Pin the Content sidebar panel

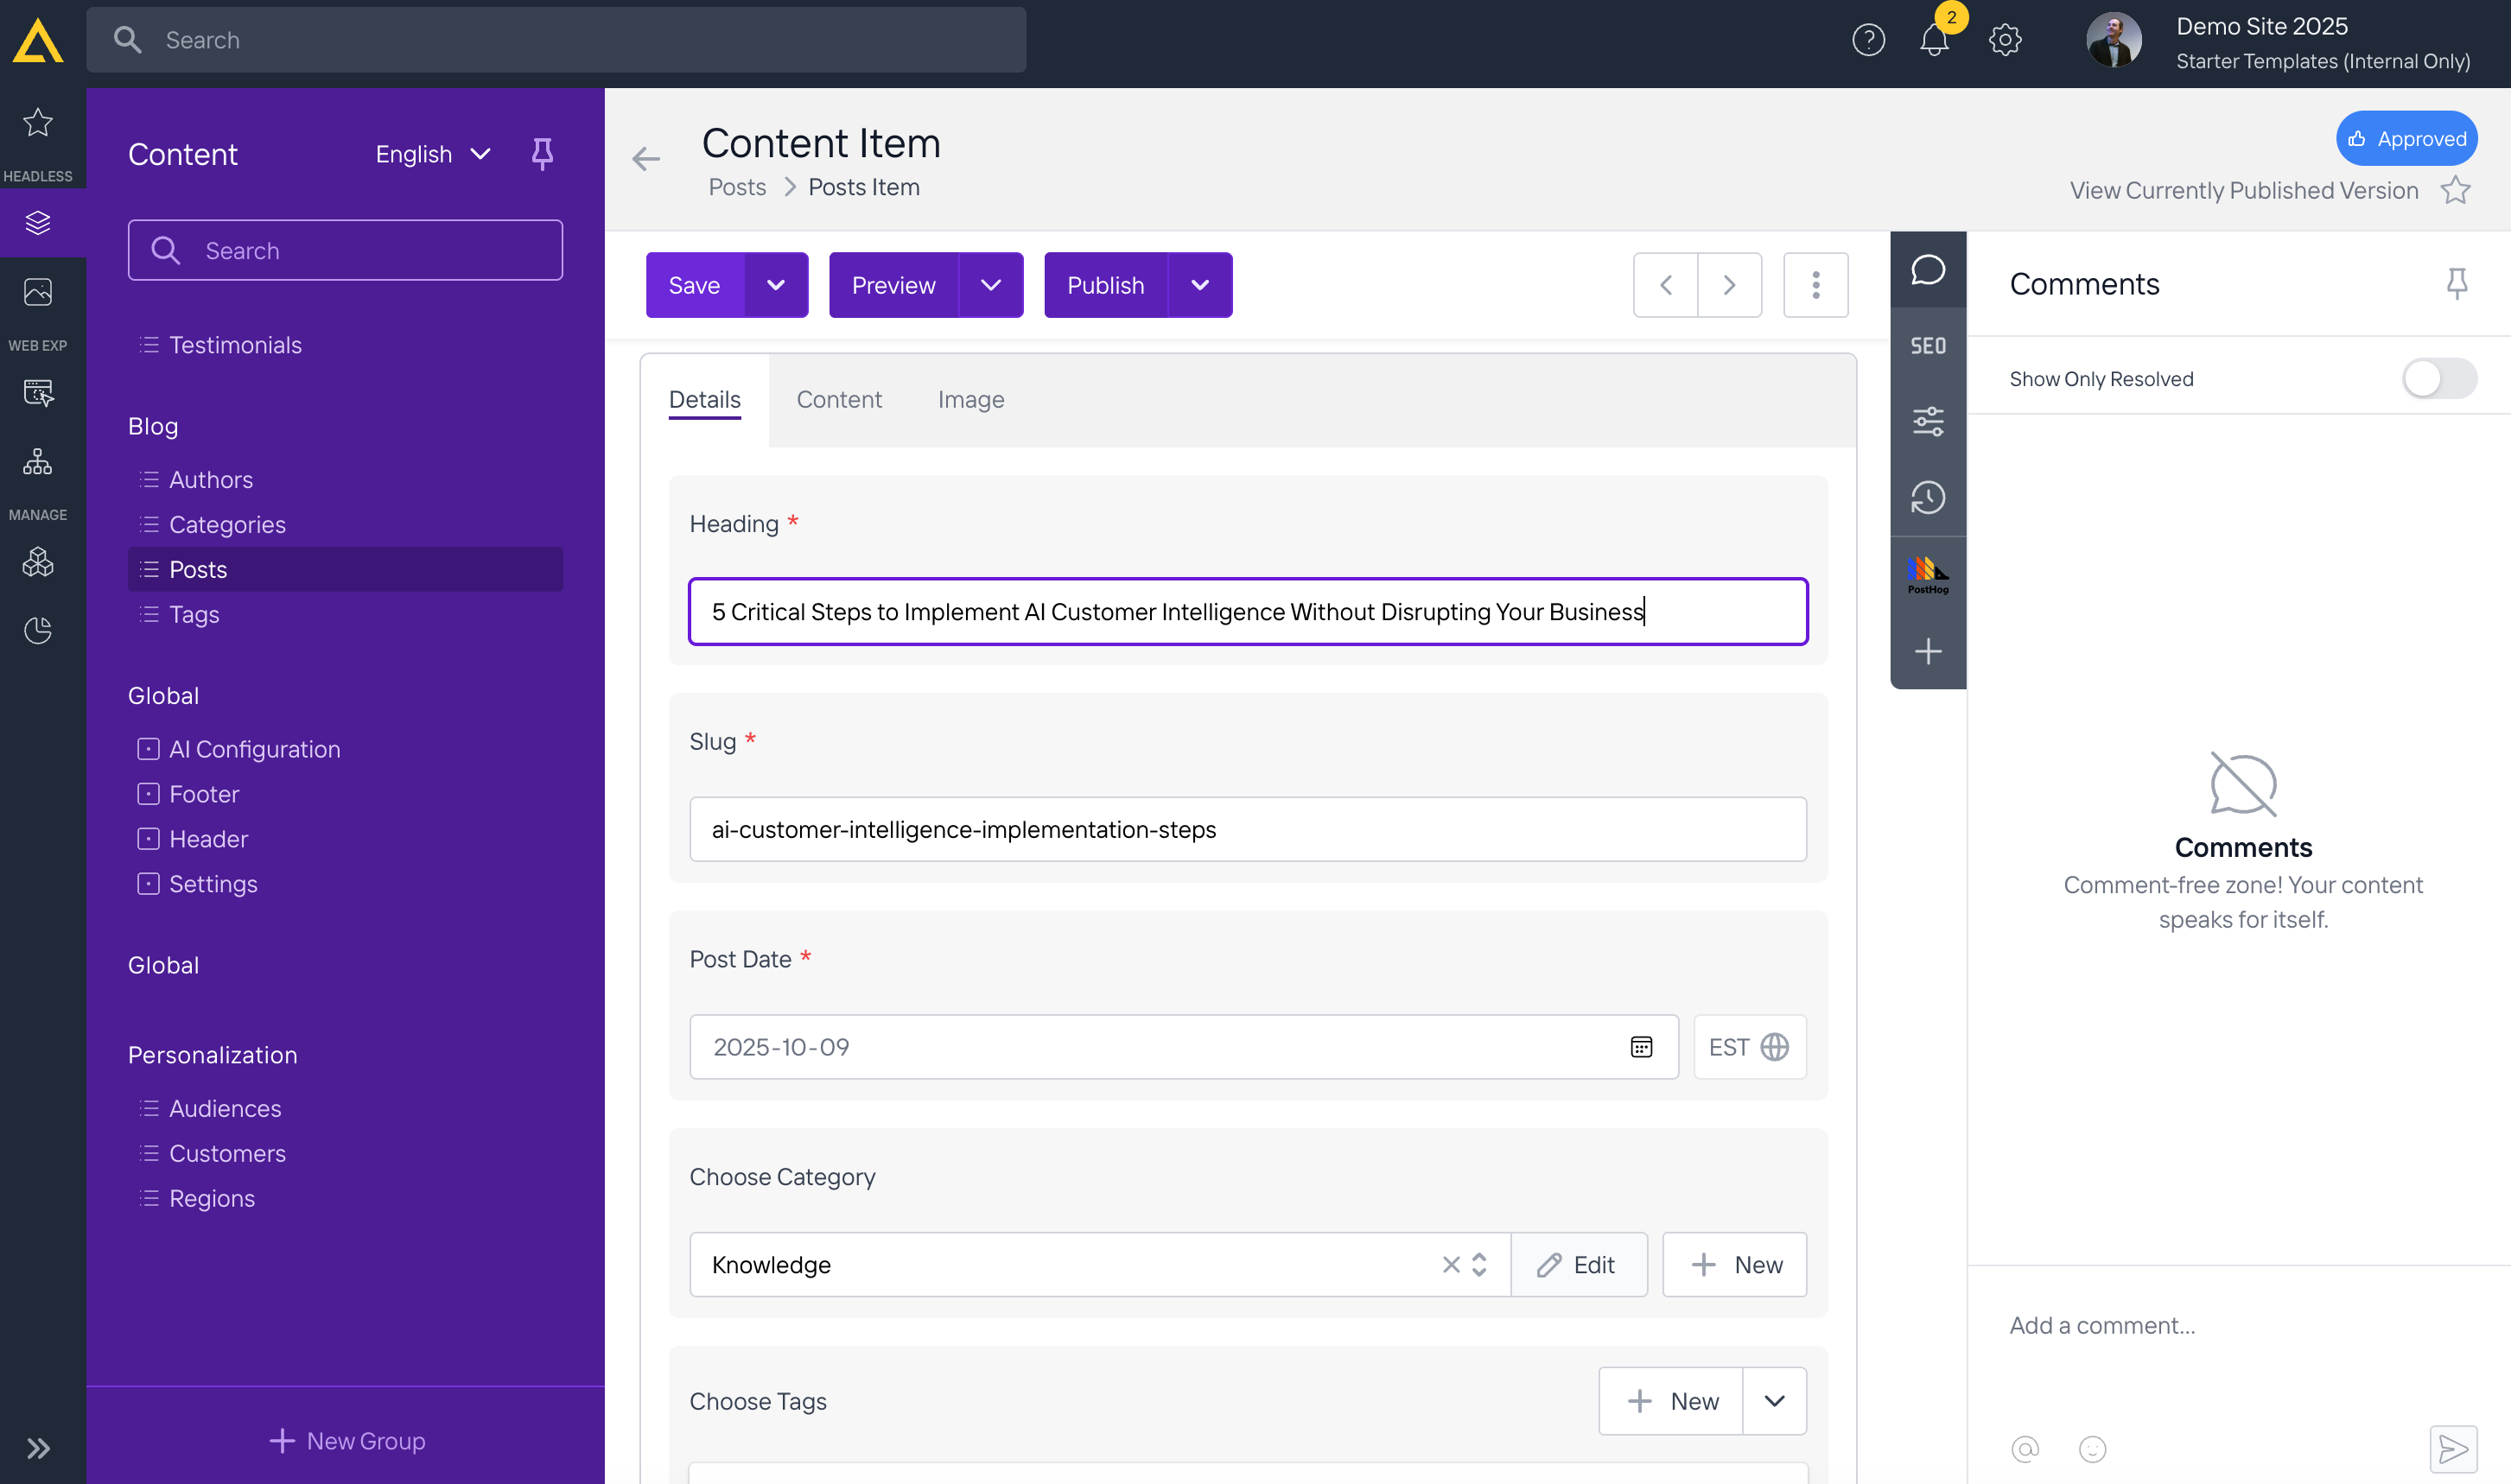(542, 153)
